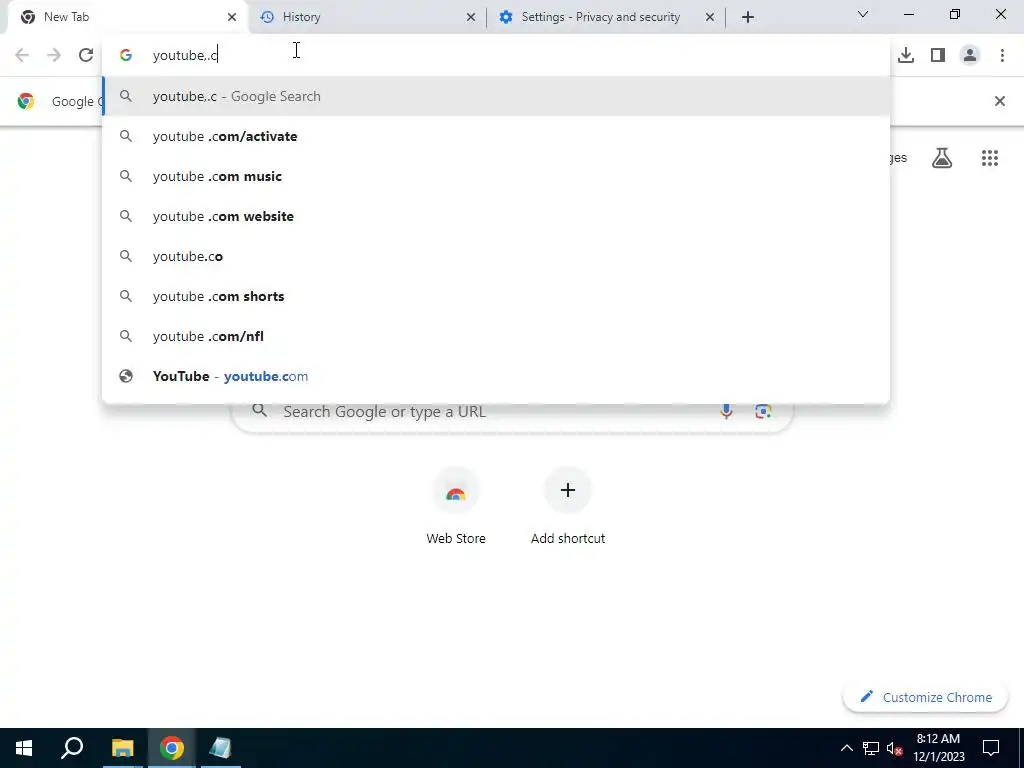Click the Chrome taskbar icon
This screenshot has width=1024, height=768.
tap(171, 748)
